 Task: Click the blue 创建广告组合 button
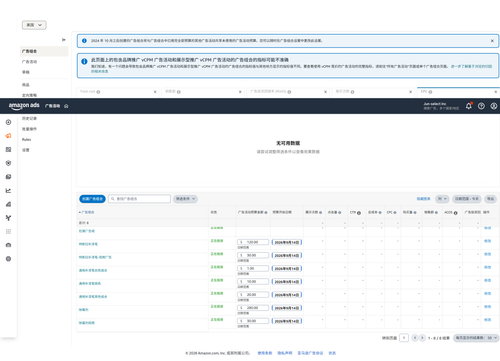[92, 199]
